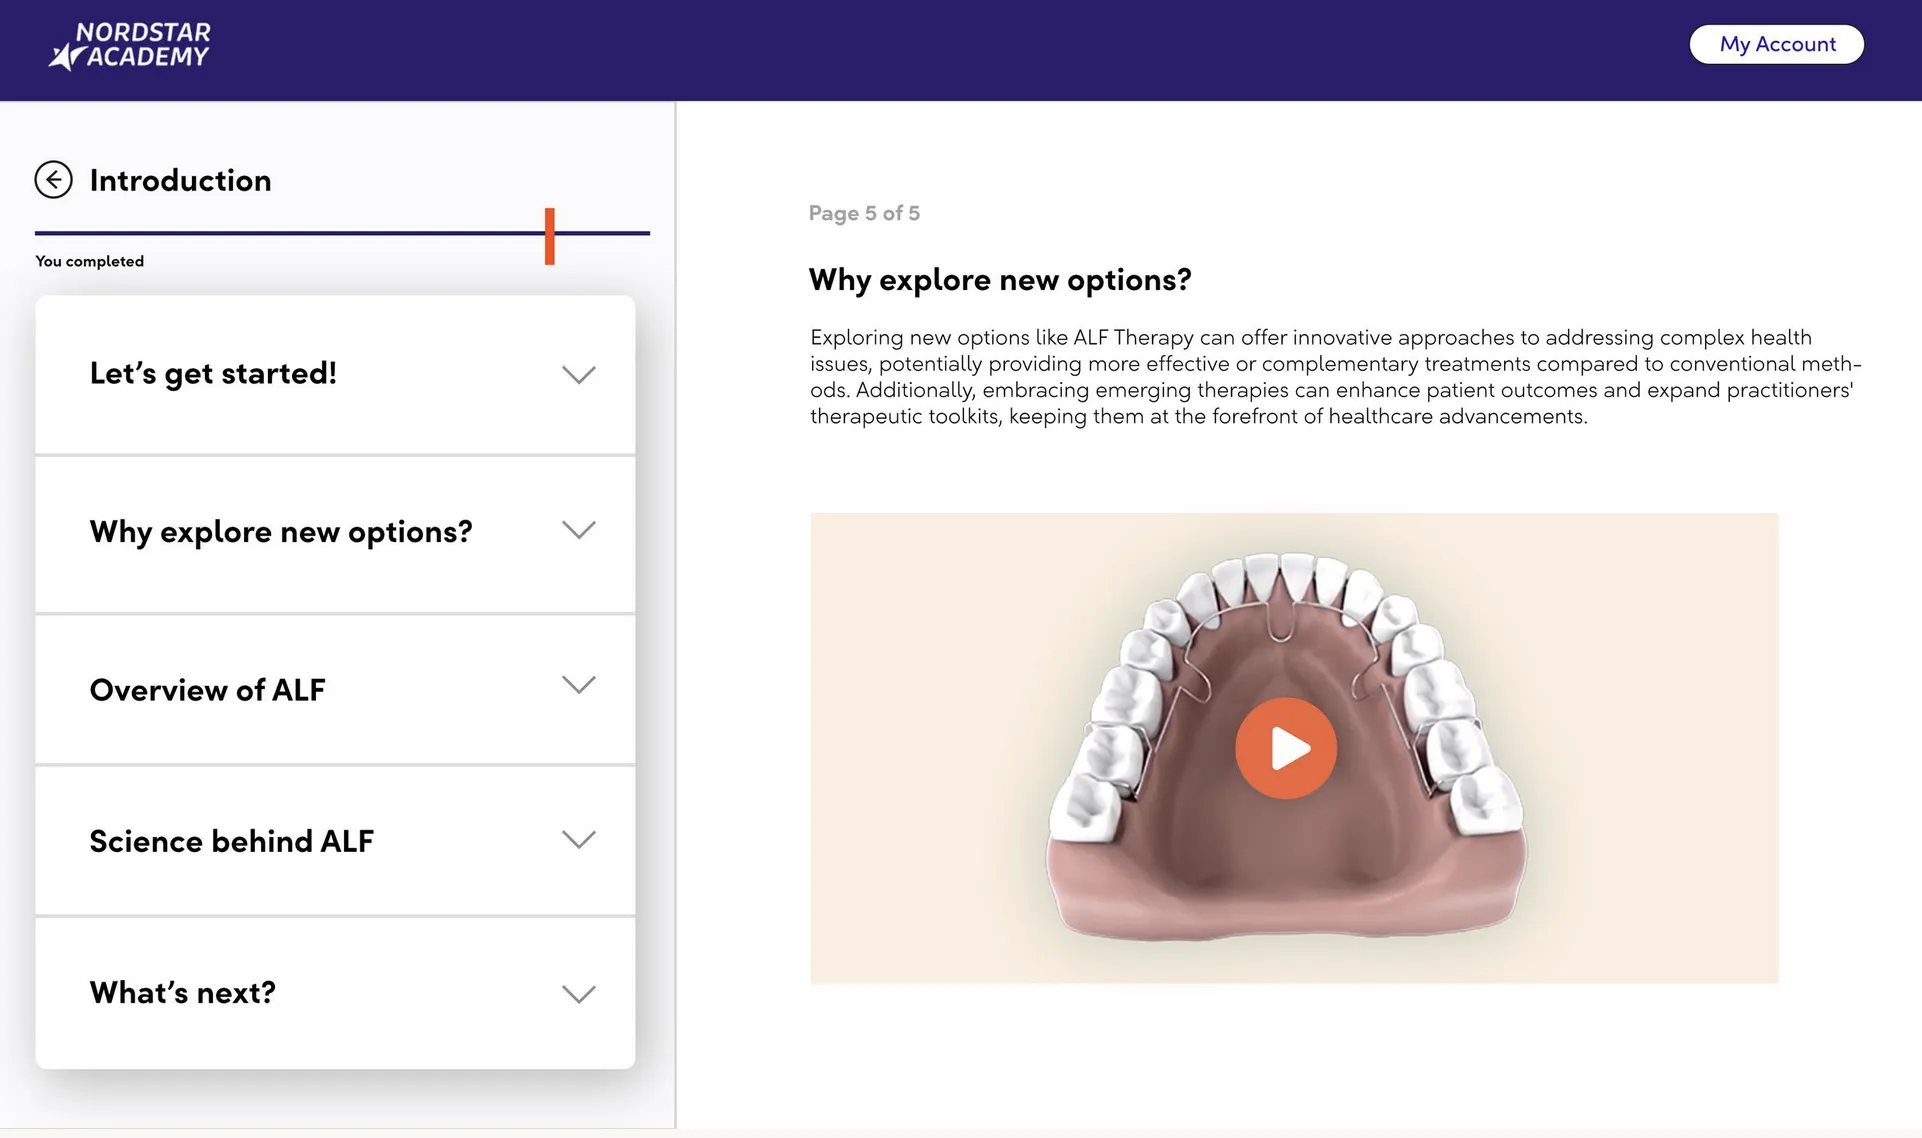Expand the Let's get started chevron
The height and width of the screenshot is (1138, 1922).
pyautogui.click(x=579, y=375)
